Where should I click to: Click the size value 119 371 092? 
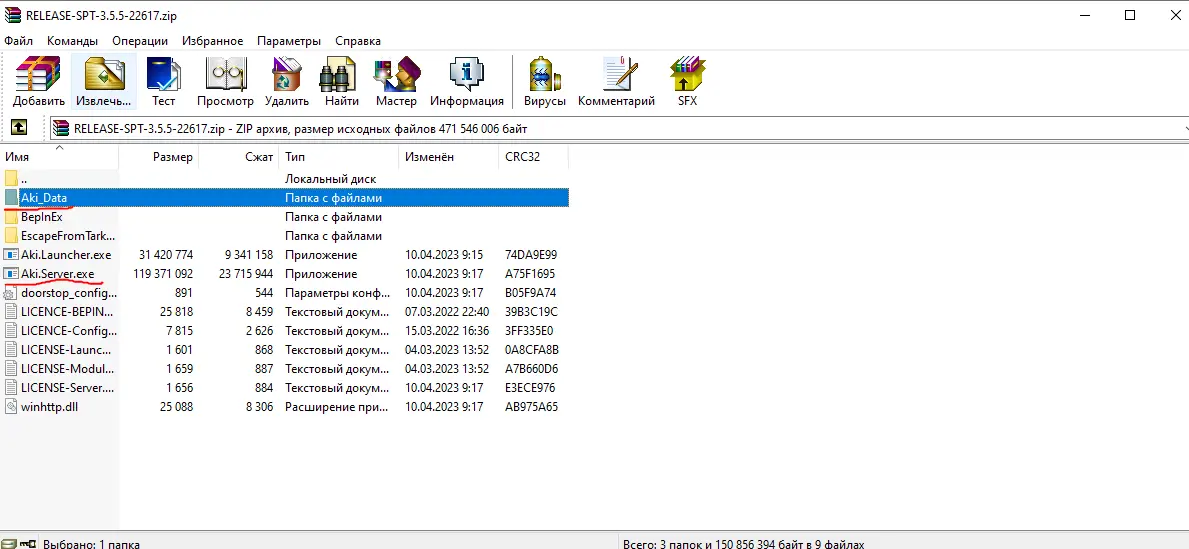click(163, 274)
